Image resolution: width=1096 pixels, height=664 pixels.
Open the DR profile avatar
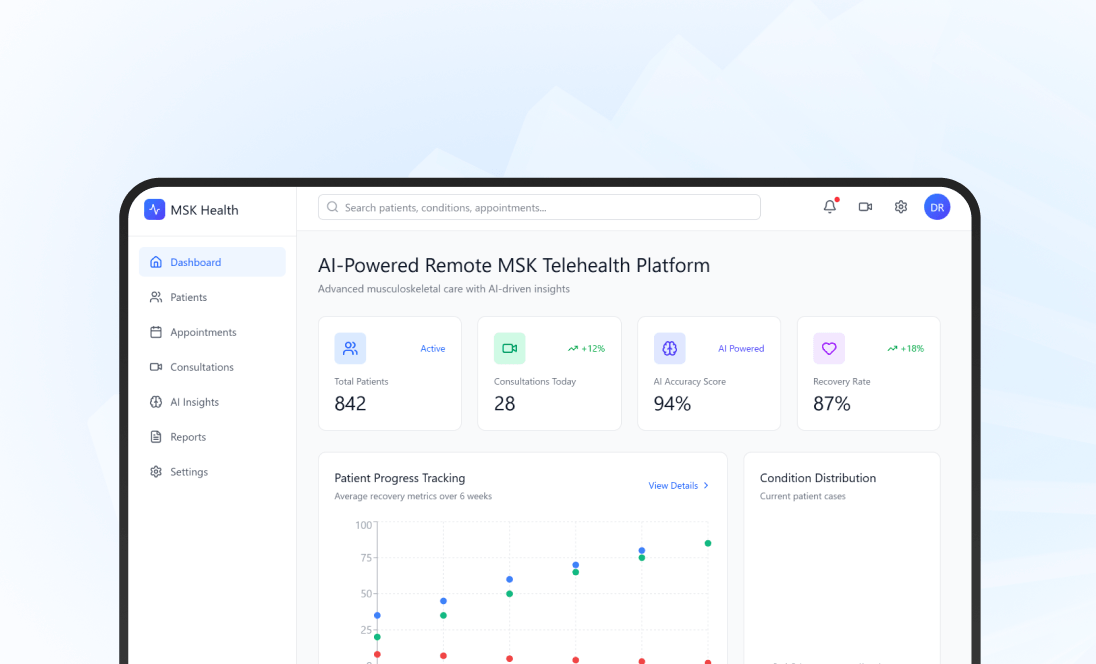[x=937, y=206]
